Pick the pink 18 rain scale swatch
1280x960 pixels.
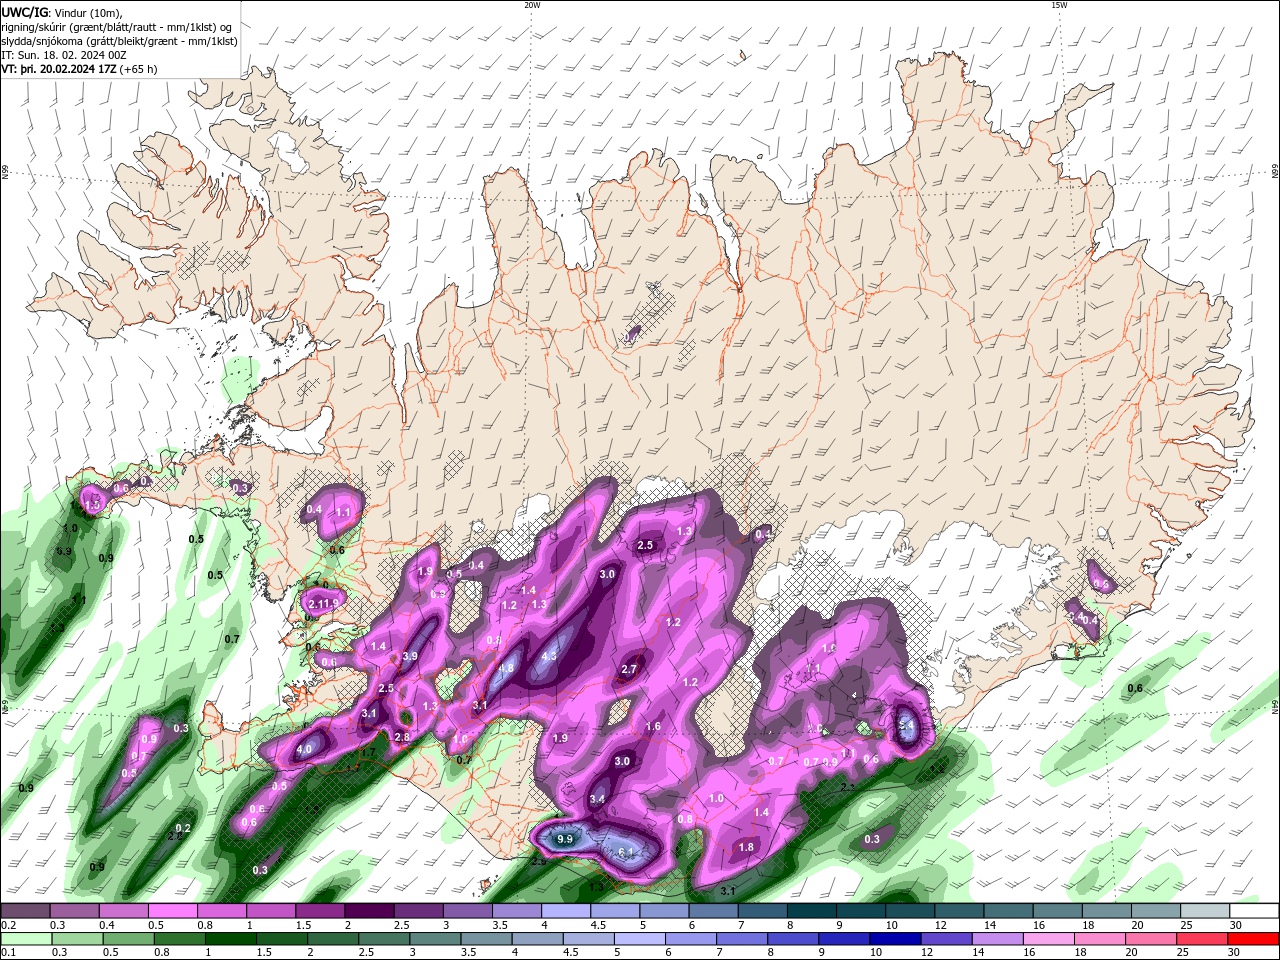1101,939
